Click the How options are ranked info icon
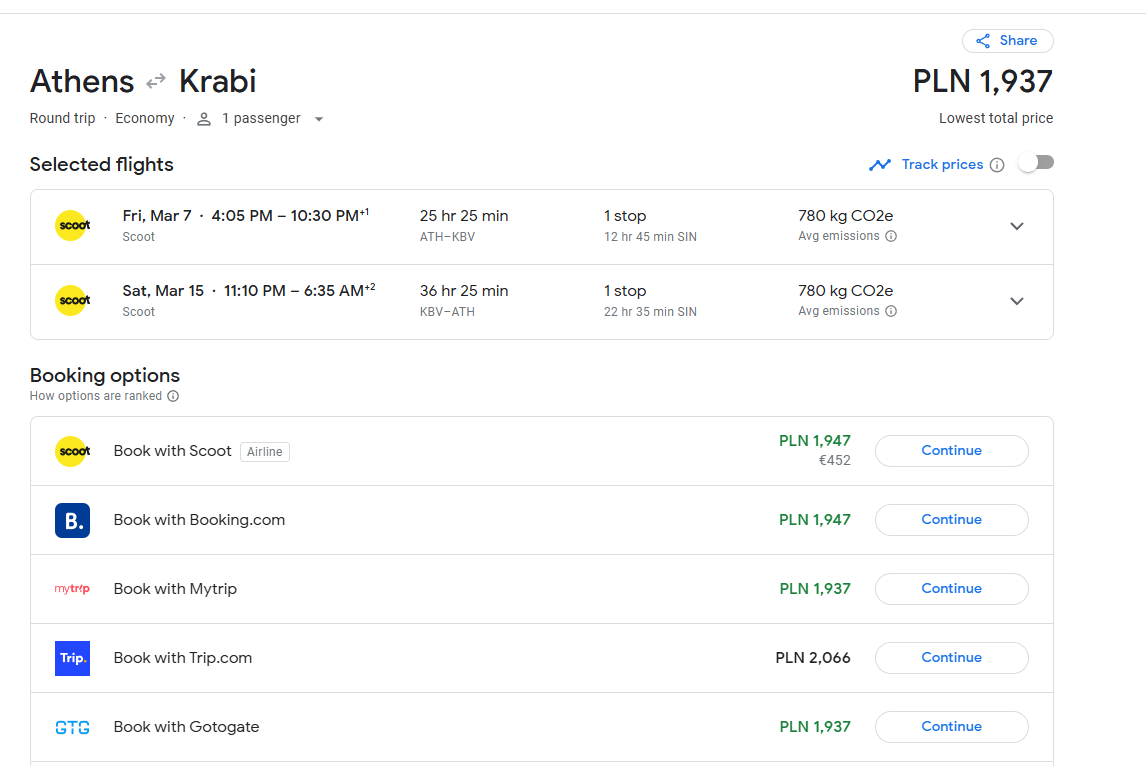This screenshot has height=766, width=1146. click(173, 396)
